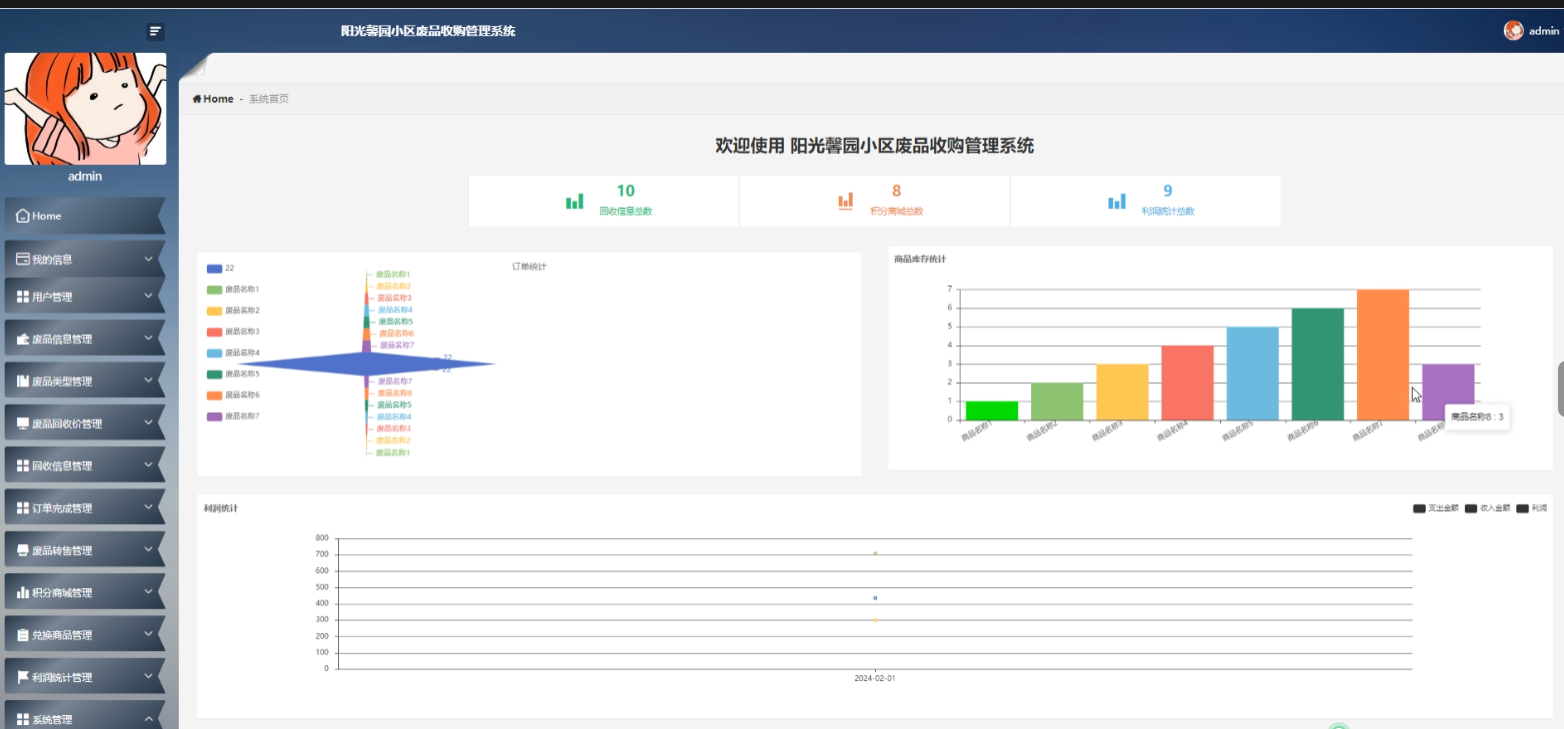This screenshot has width=1564, height=729.
Task: Toggle 废品名称4 legend entry
Action: tap(233, 352)
